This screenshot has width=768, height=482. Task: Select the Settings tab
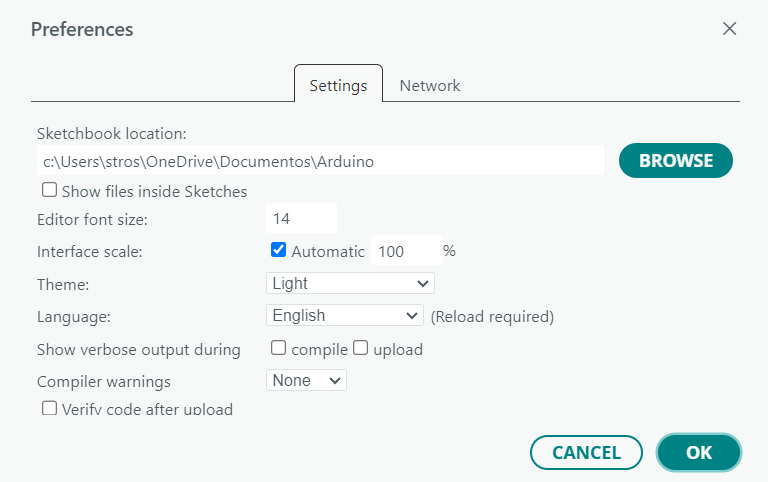(x=338, y=85)
